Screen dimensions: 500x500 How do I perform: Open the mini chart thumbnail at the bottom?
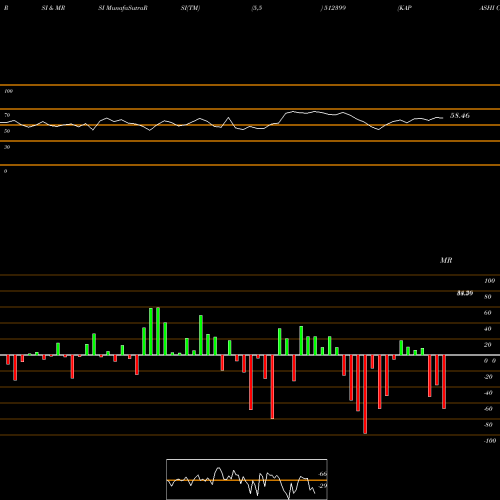click(247, 479)
